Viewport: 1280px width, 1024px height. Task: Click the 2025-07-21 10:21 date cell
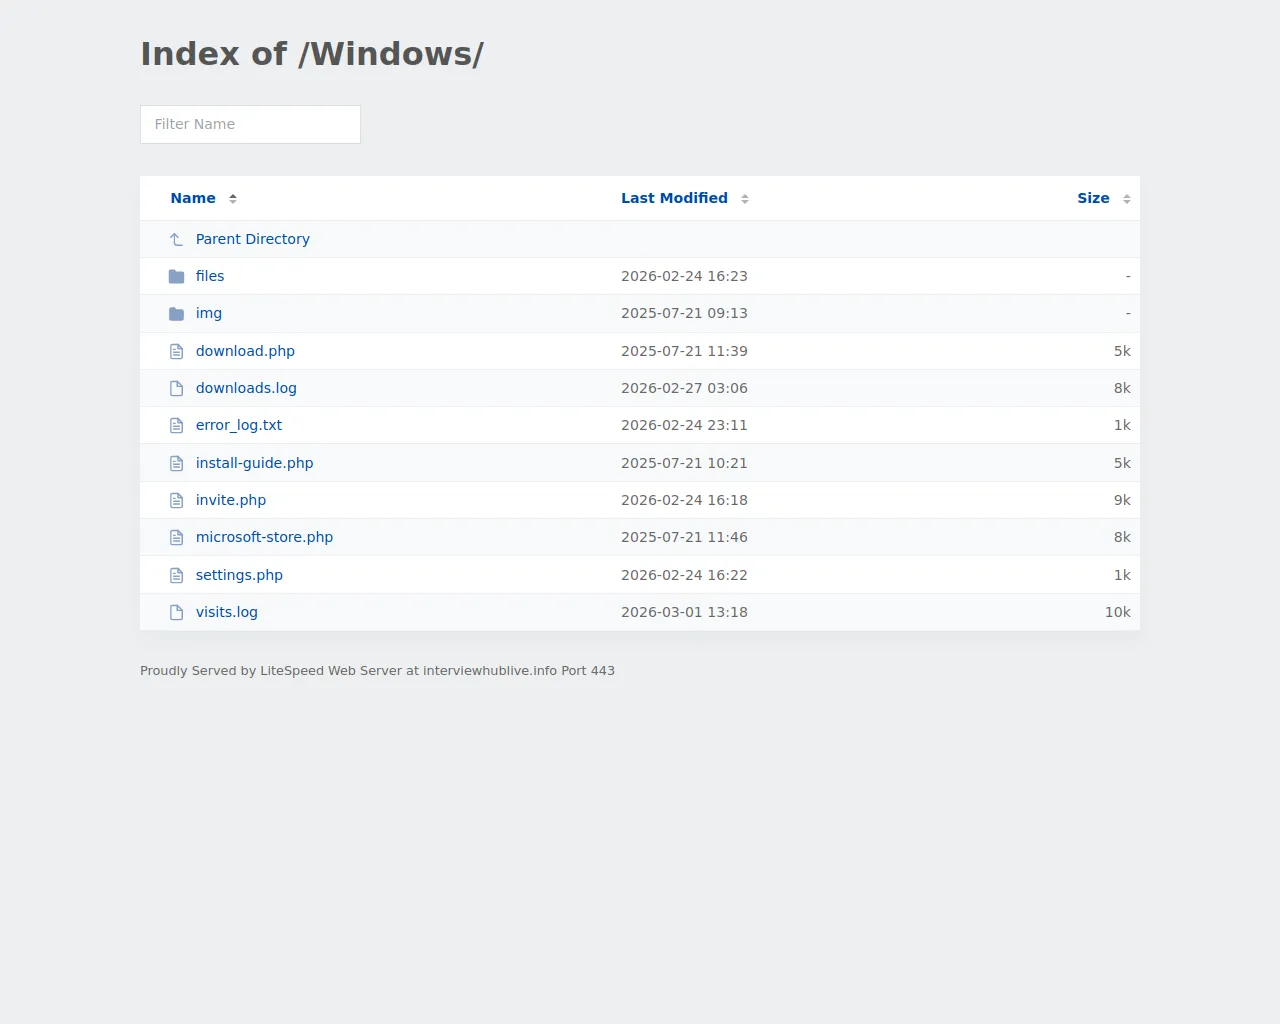click(x=684, y=463)
